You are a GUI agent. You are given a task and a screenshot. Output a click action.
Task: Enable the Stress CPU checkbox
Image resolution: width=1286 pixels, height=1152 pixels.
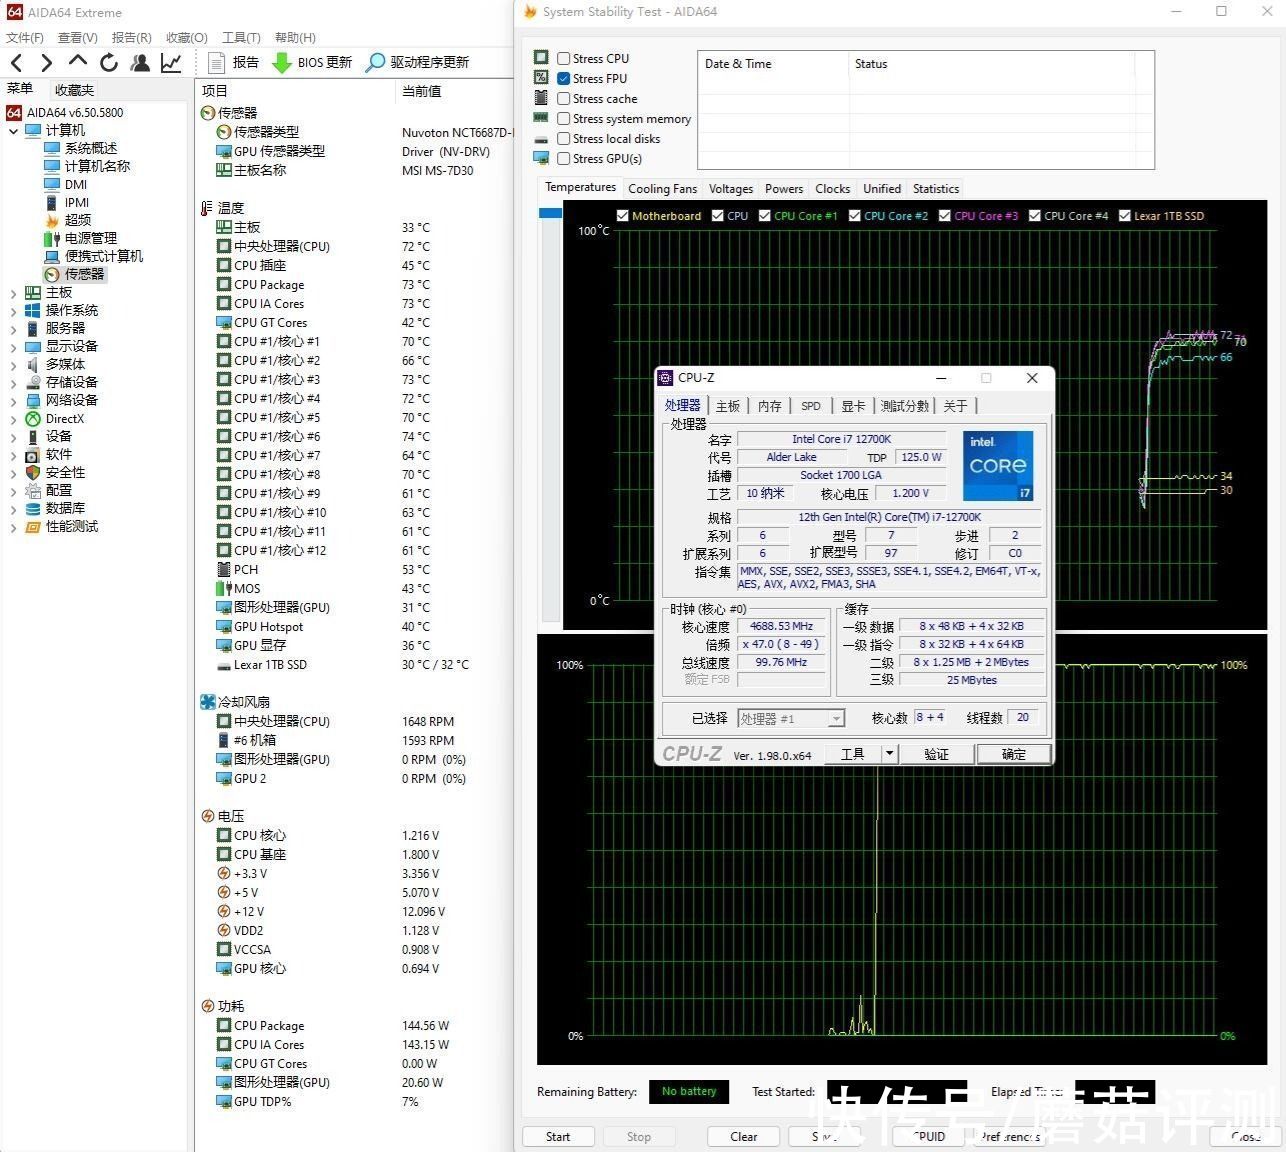tap(564, 58)
